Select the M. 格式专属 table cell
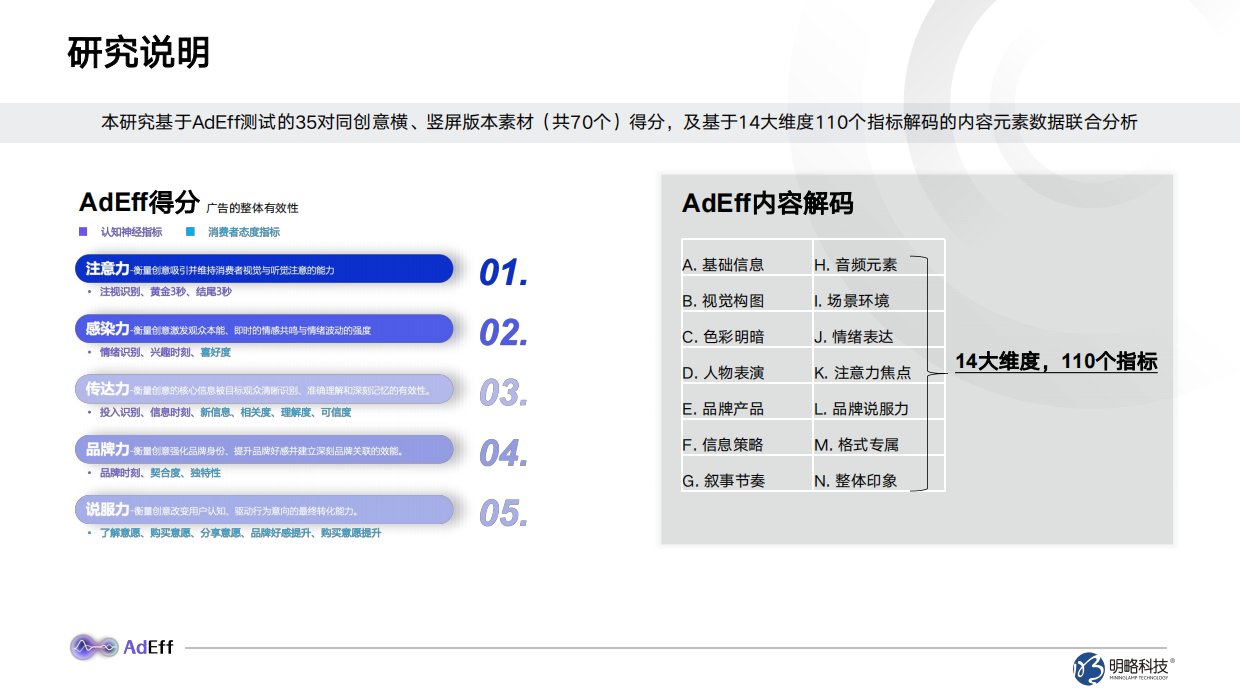 pos(879,438)
